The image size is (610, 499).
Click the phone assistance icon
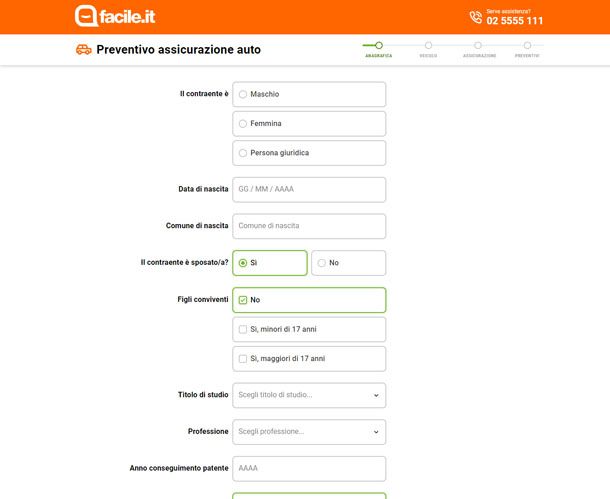tap(475, 17)
